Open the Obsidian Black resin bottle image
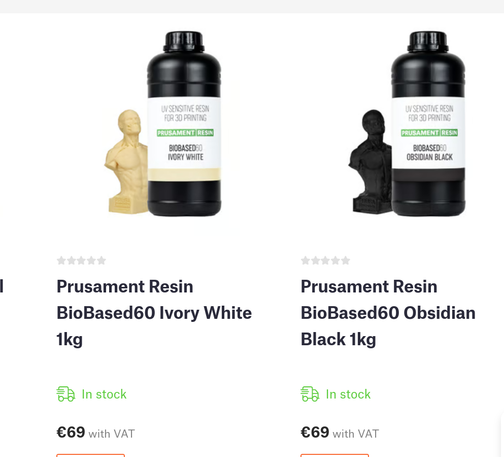 [x=428, y=124]
